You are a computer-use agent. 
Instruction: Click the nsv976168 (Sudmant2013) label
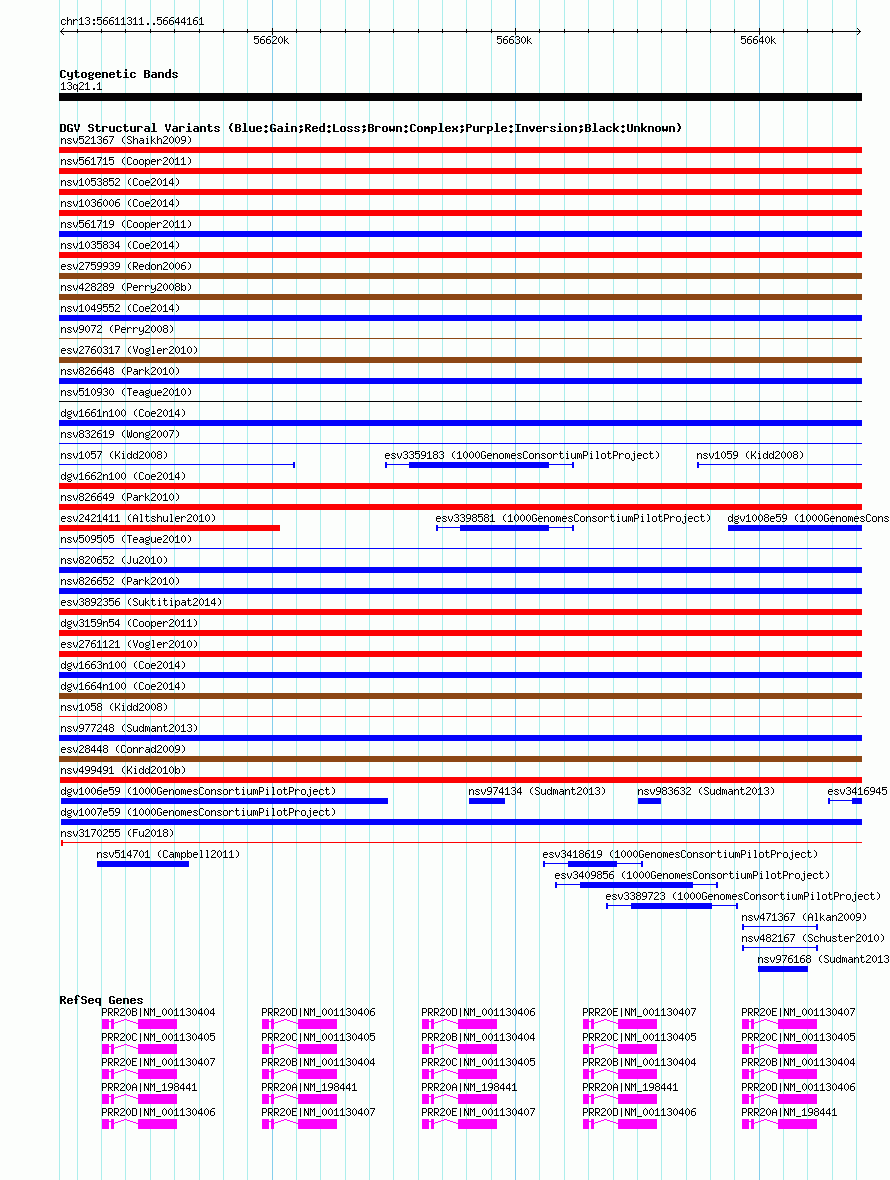(823, 960)
